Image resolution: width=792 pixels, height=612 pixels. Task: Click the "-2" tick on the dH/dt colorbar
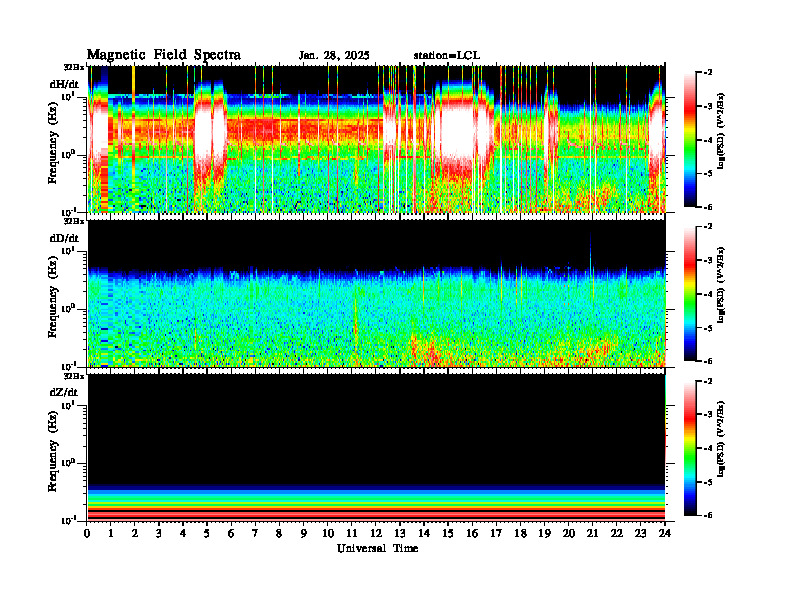click(x=708, y=73)
